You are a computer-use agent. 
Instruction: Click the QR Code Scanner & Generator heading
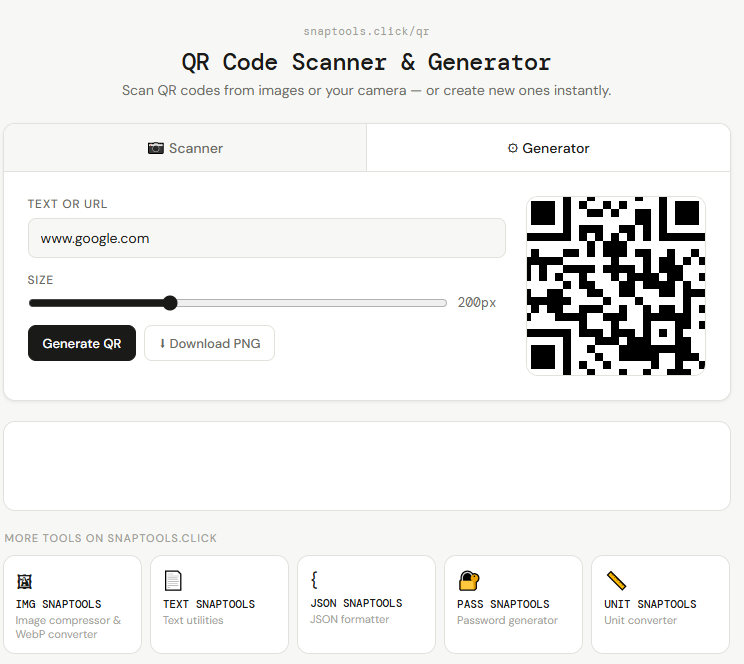coord(366,62)
